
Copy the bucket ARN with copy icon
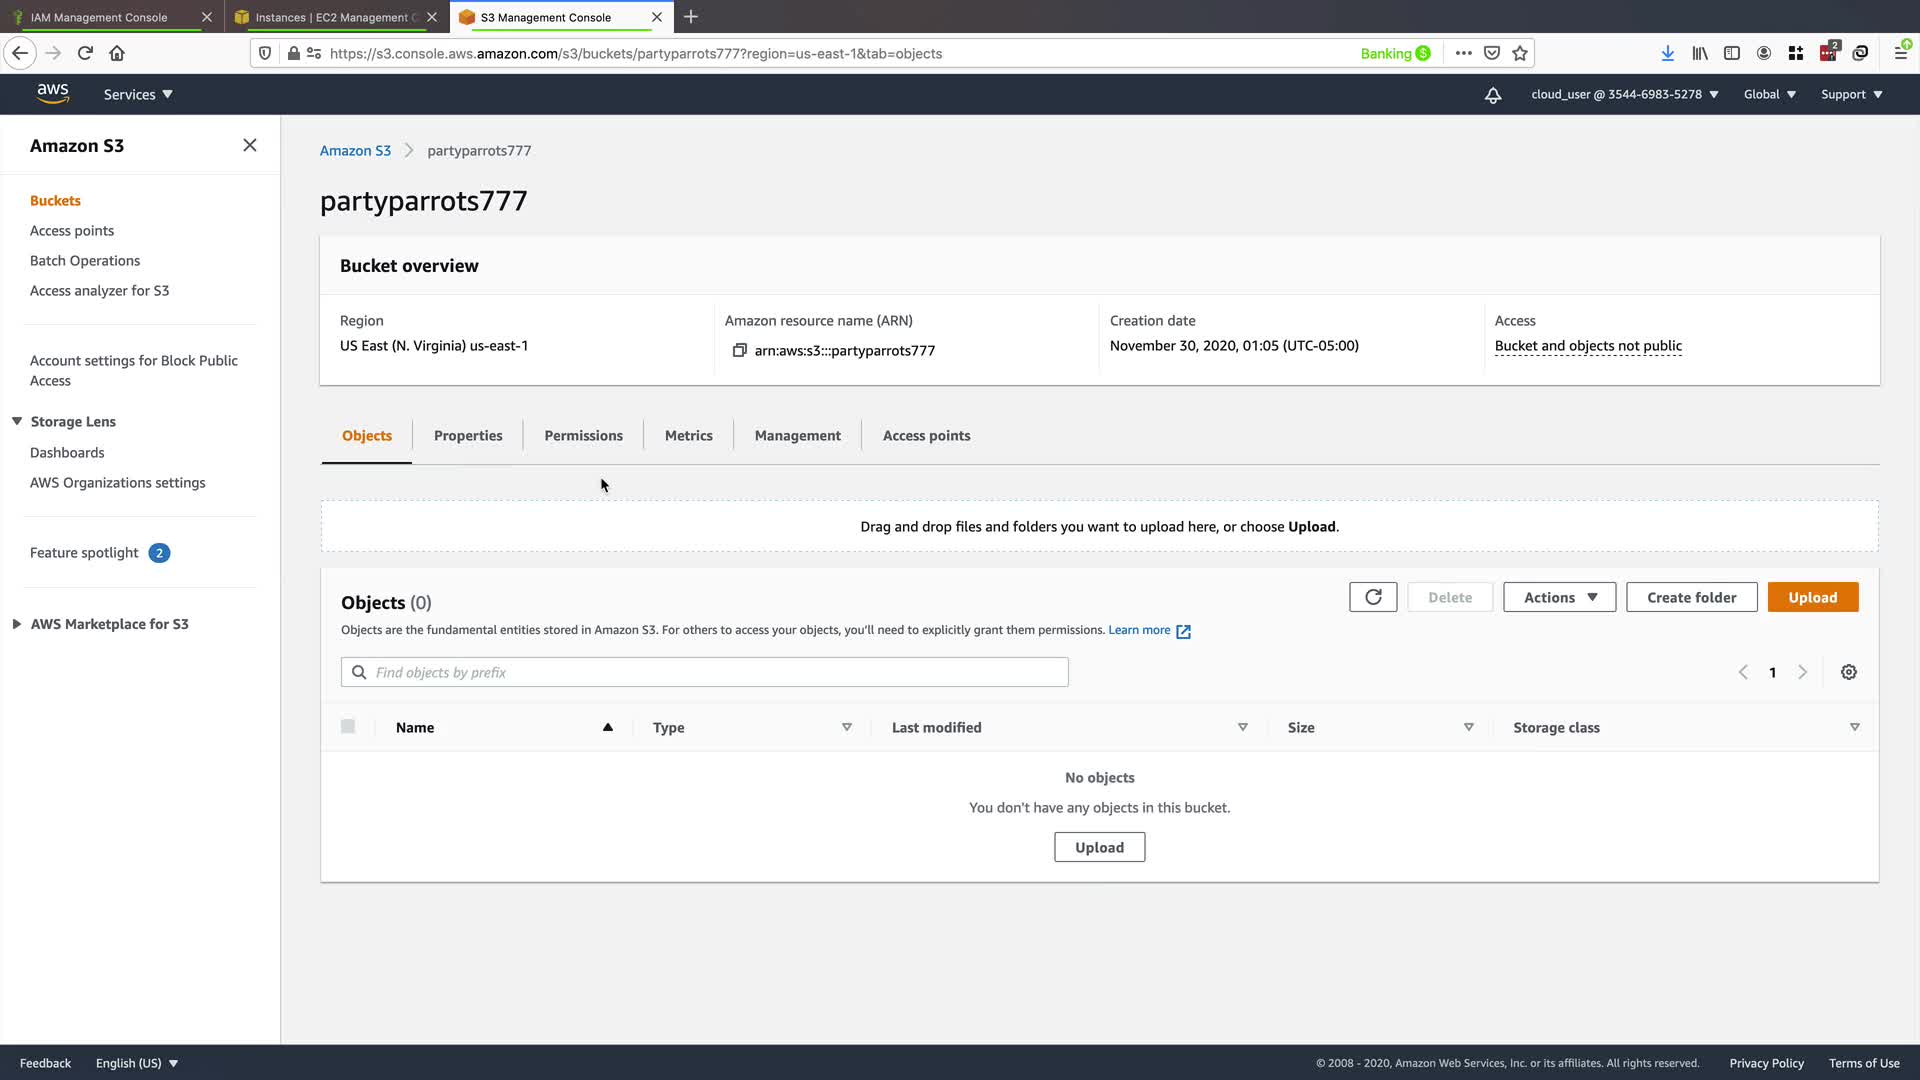click(739, 350)
